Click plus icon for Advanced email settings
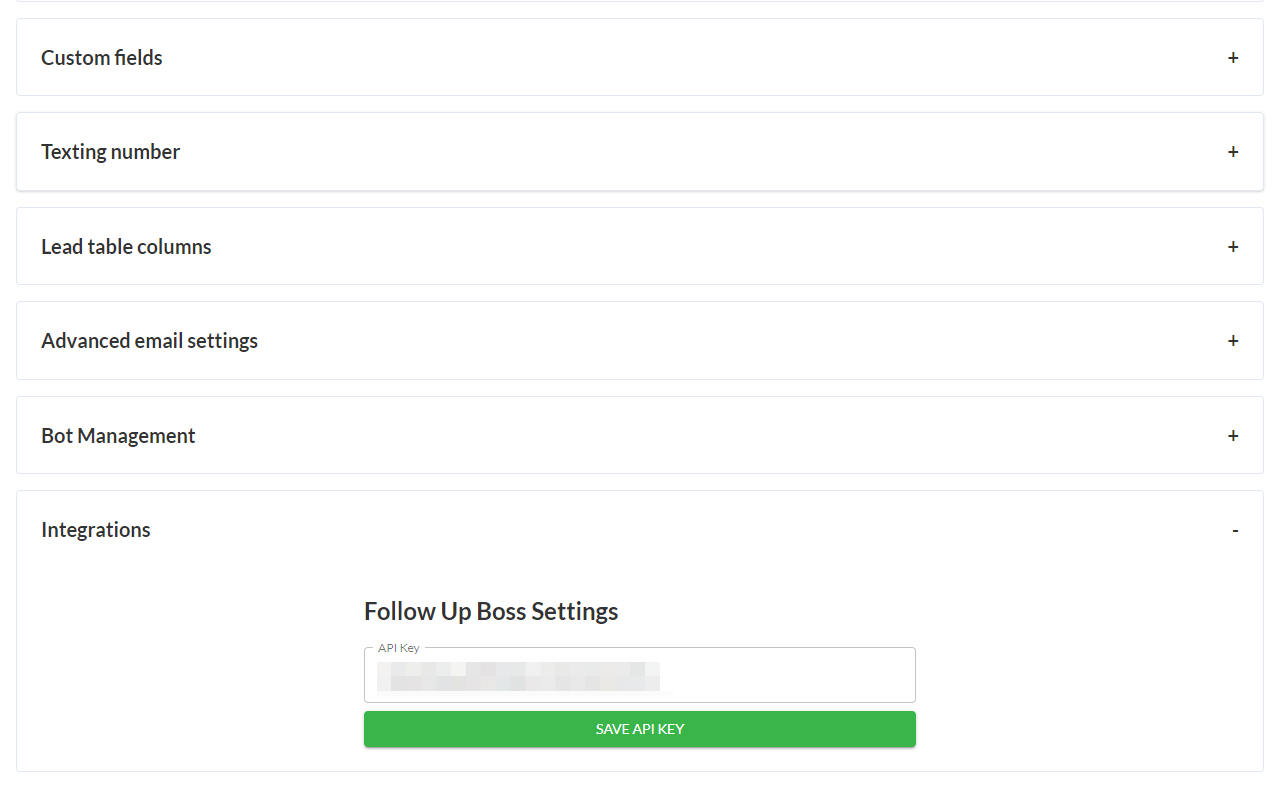 pyautogui.click(x=1233, y=341)
